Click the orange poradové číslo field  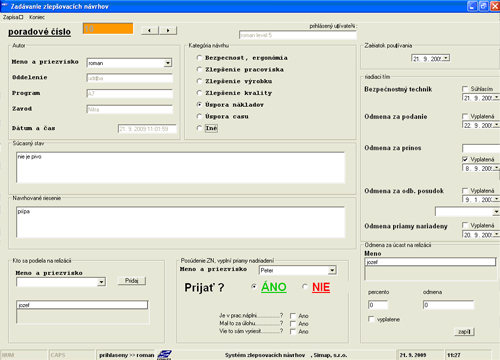pos(108,29)
